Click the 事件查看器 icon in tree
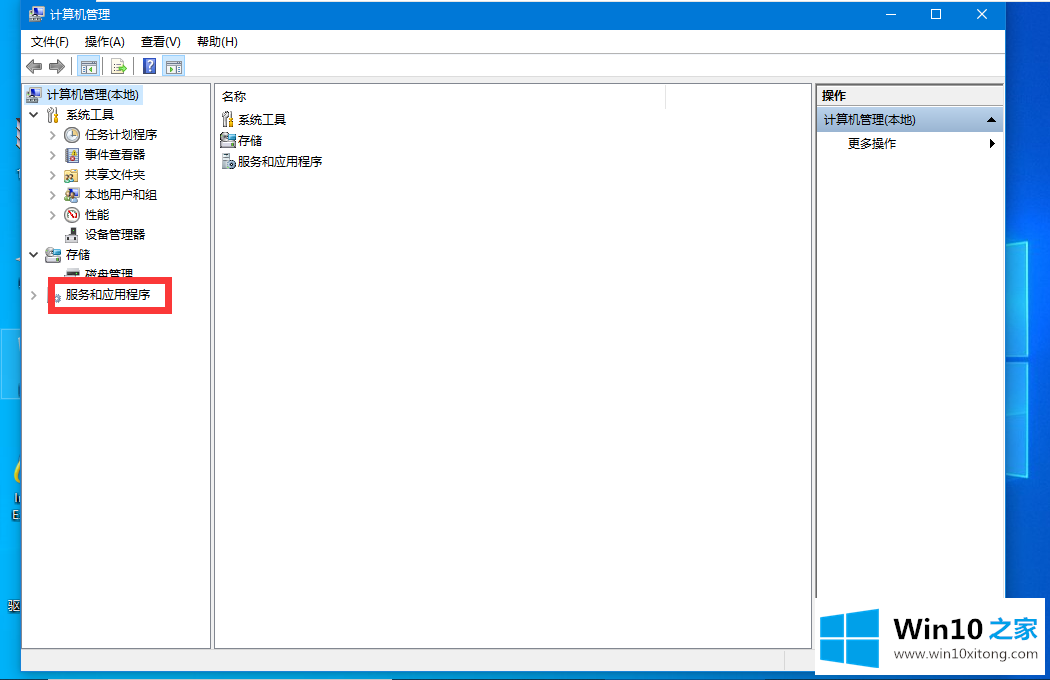The width and height of the screenshot is (1050, 680). (x=72, y=155)
